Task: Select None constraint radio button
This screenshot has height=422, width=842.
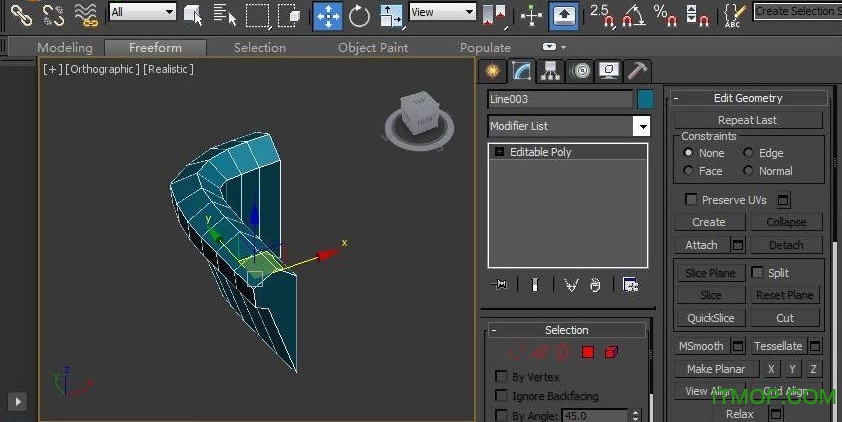Action: 688,152
